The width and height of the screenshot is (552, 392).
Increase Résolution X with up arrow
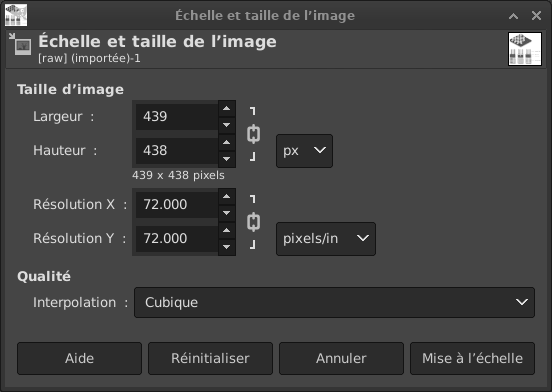(227, 196)
